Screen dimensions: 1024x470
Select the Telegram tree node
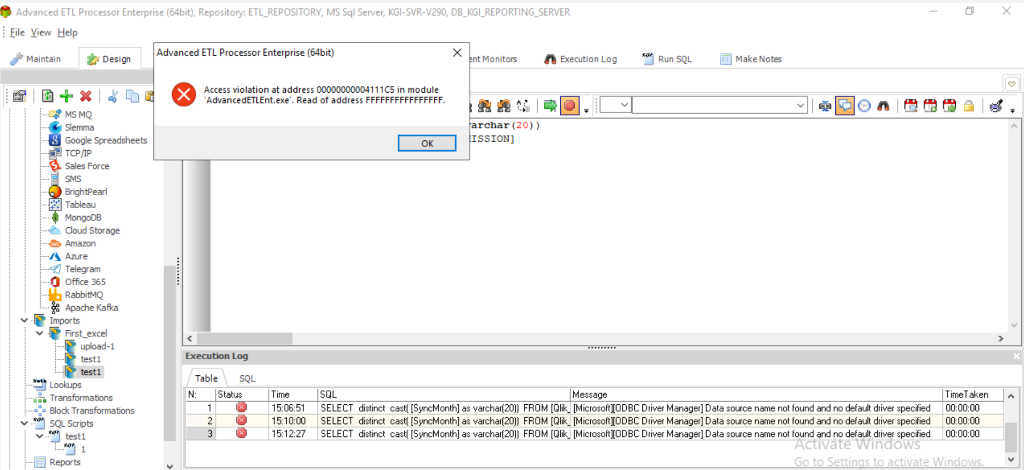pyautogui.click(x=83, y=269)
